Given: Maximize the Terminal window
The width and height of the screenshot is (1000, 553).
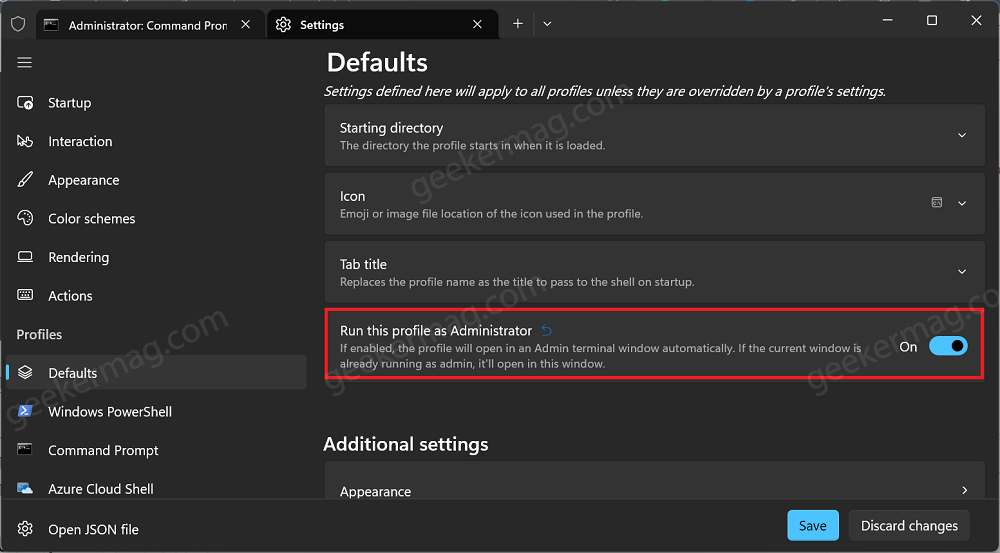Looking at the screenshot, I should coord(932,20).
